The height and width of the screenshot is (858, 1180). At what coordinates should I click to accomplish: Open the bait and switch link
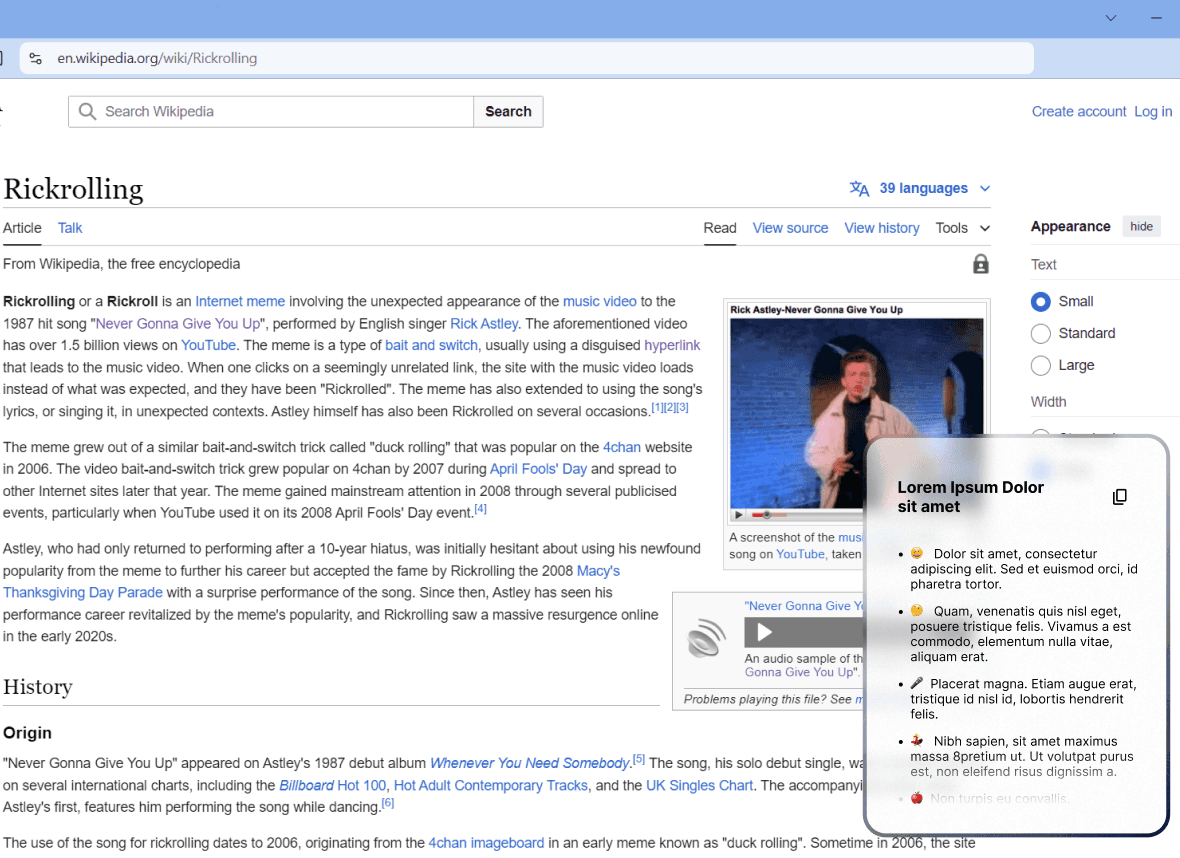(431, 345)
